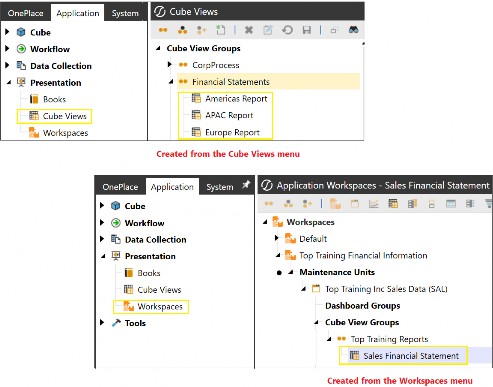Select the APAC Report cube view
Screen dimensions: 493x387
[229, 115]
